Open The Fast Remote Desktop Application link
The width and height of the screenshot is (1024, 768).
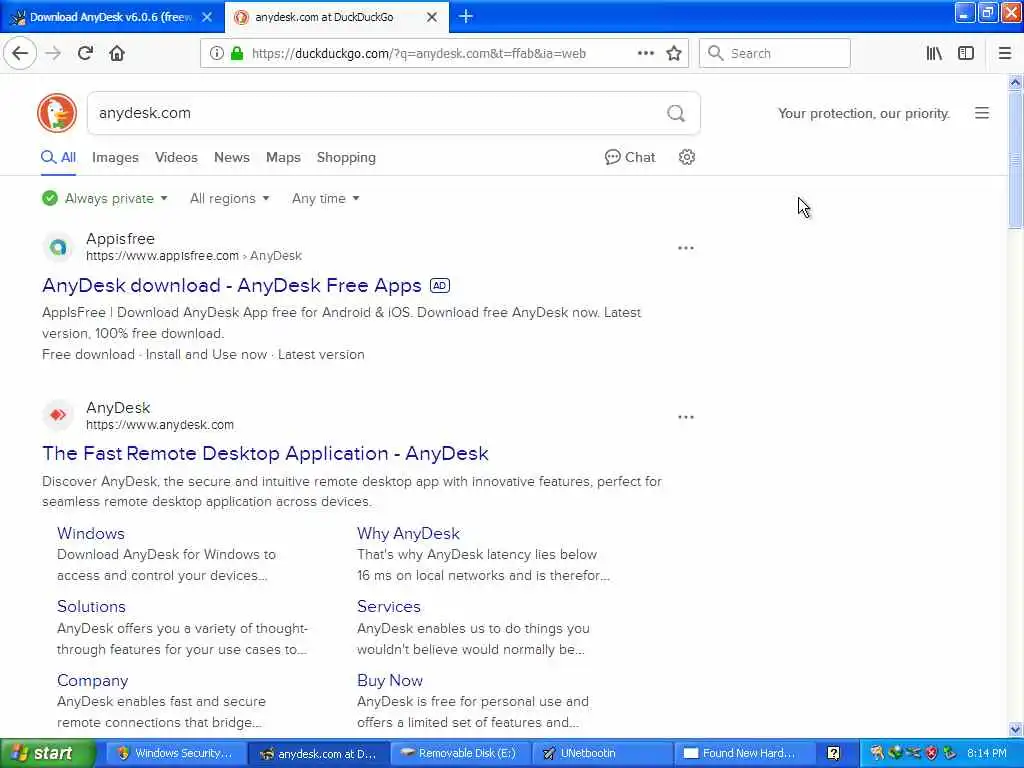(265, 453)
